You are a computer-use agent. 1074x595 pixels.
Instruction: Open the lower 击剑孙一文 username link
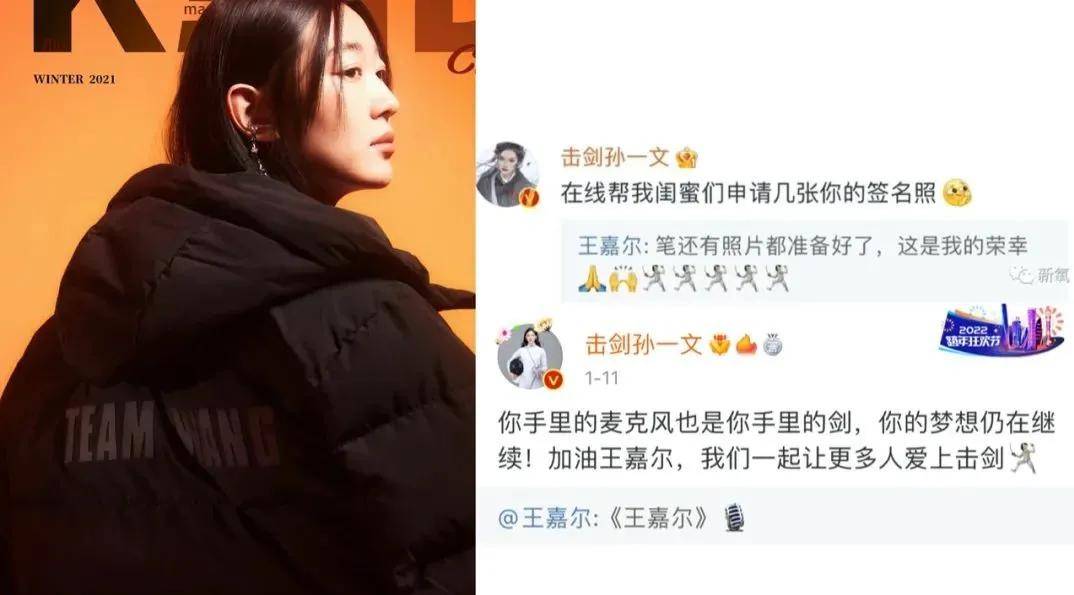click(644, 344)
